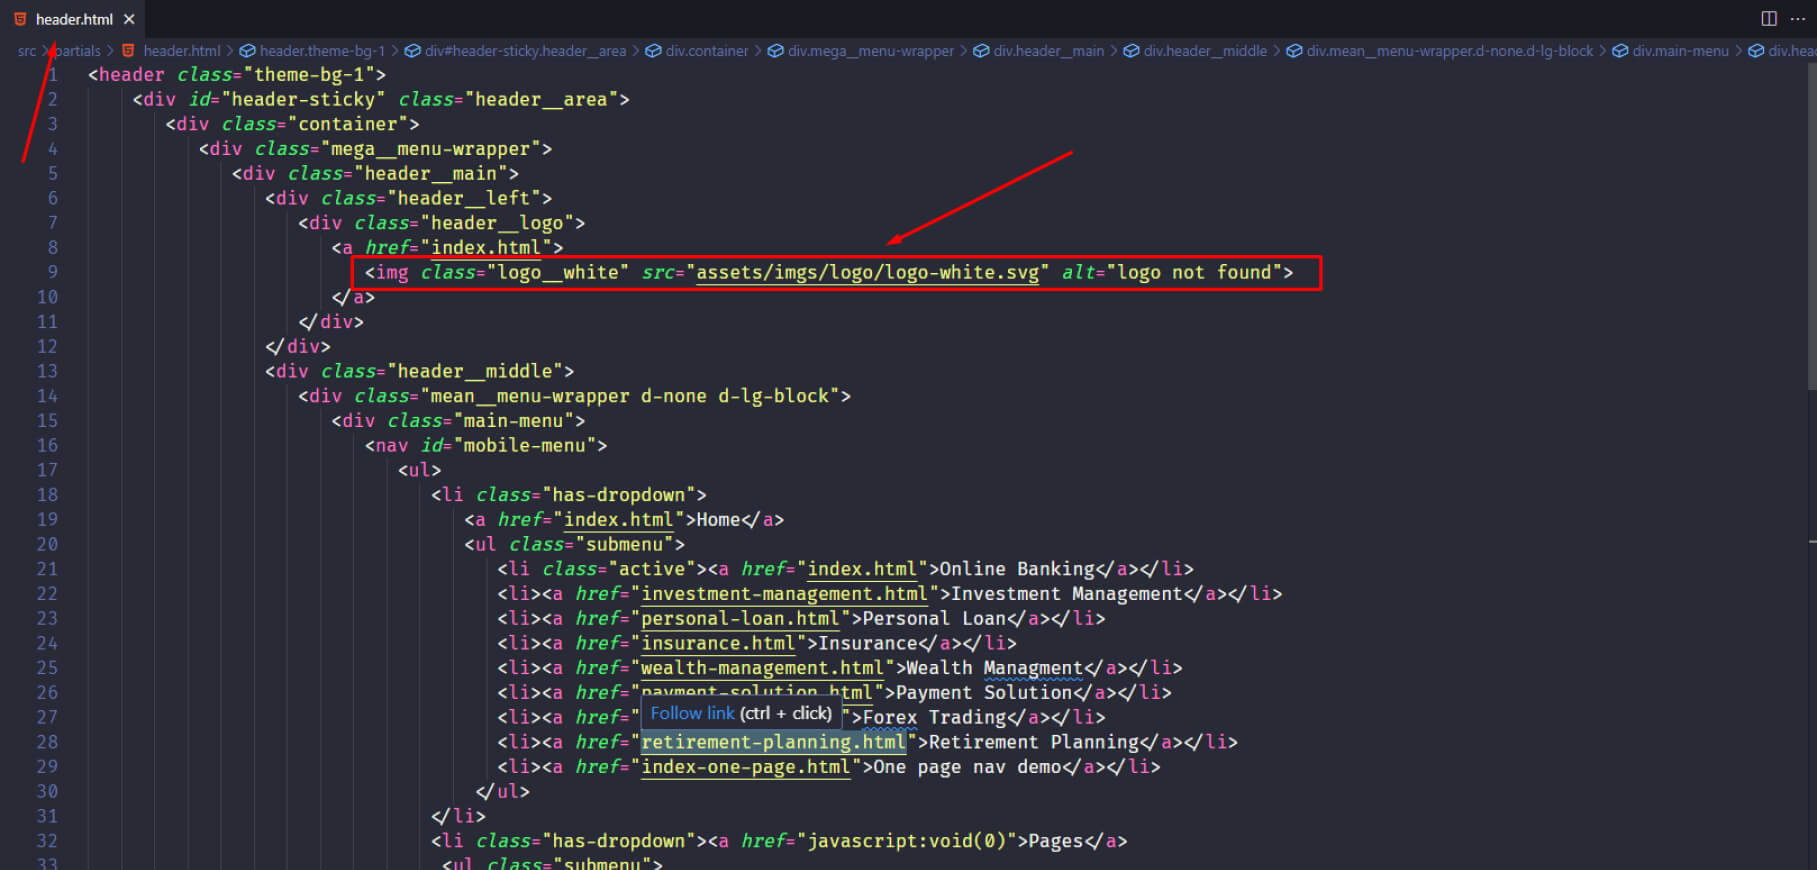Place cursor on 'Payment Solution' text

coord(984,692)
